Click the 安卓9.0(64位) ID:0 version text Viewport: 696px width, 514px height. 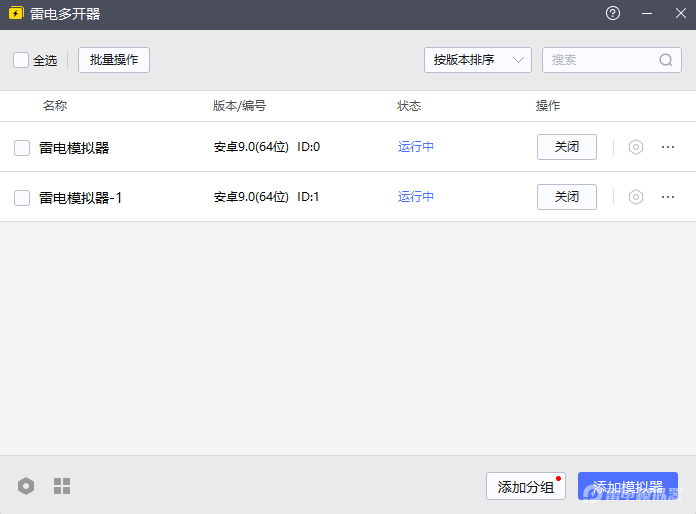pyautogui.click(x=267, y=147)
